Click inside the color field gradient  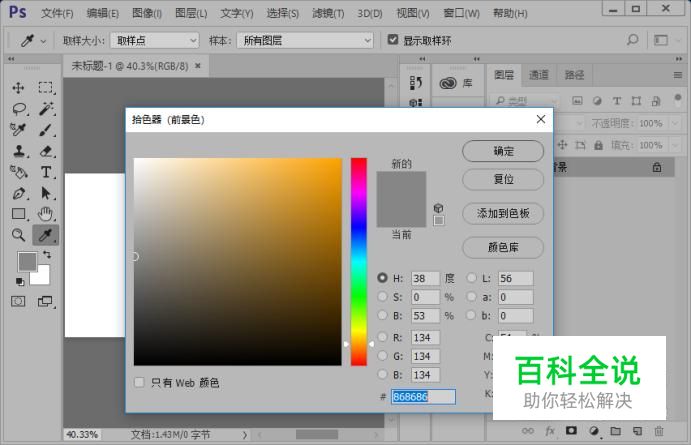point(238,262)
